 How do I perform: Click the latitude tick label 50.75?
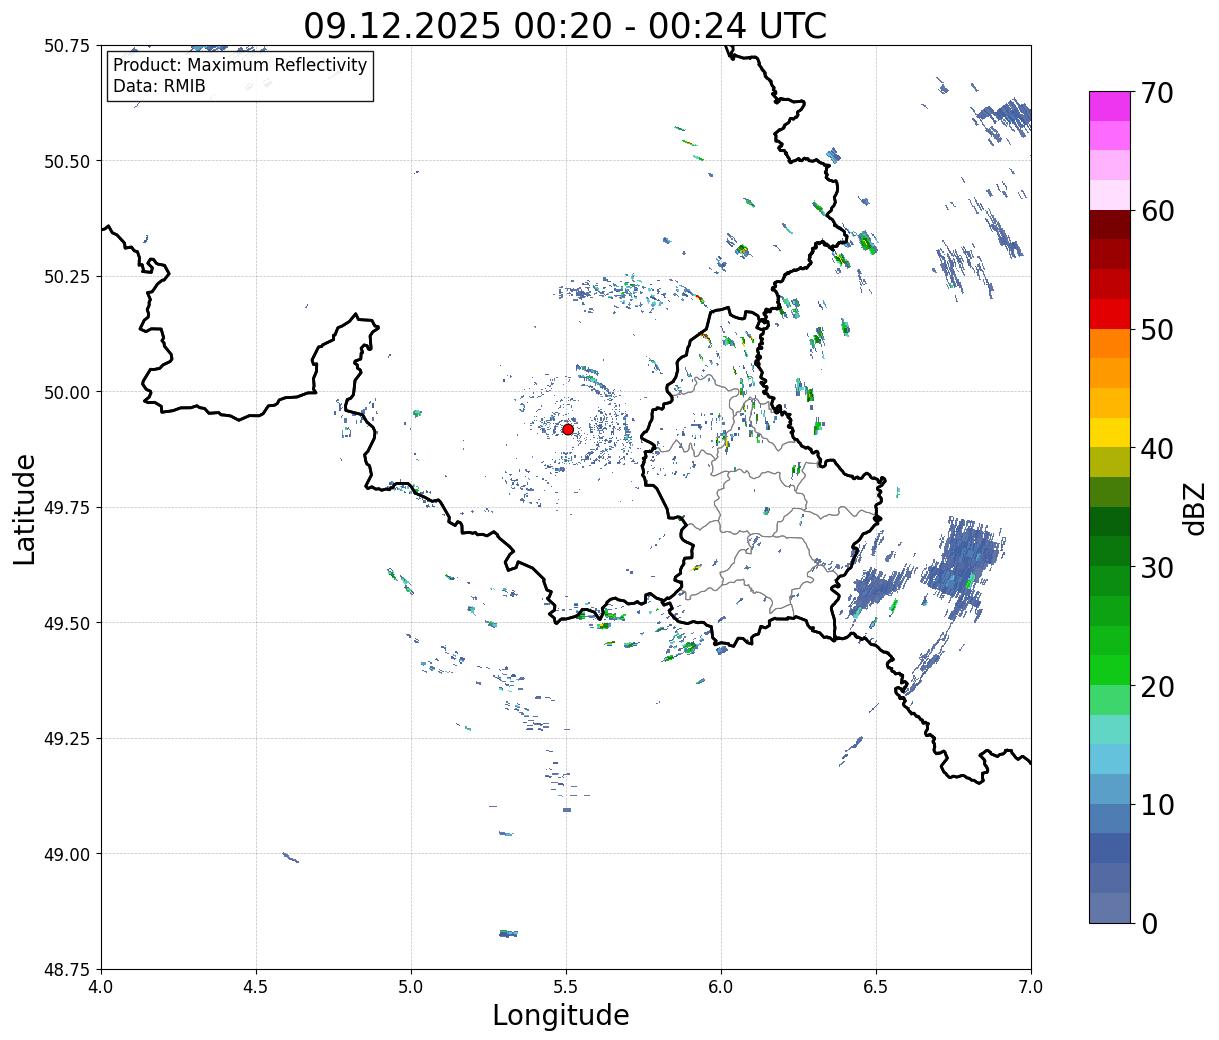[67, 46]
